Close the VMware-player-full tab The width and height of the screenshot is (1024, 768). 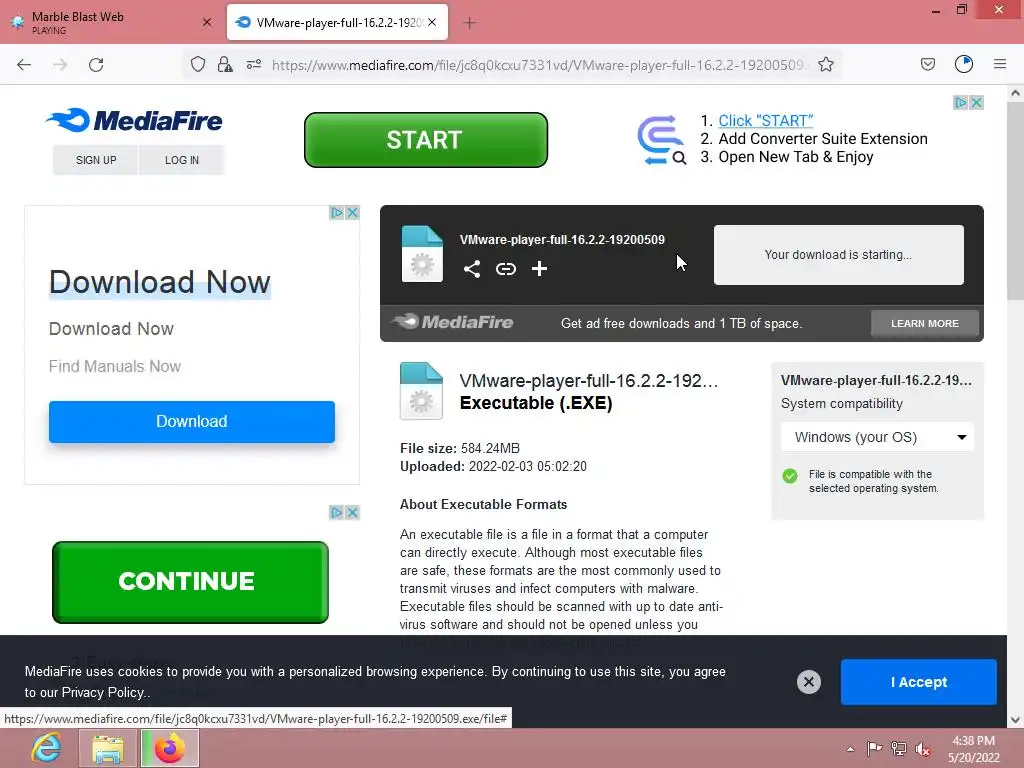[432, 22]
